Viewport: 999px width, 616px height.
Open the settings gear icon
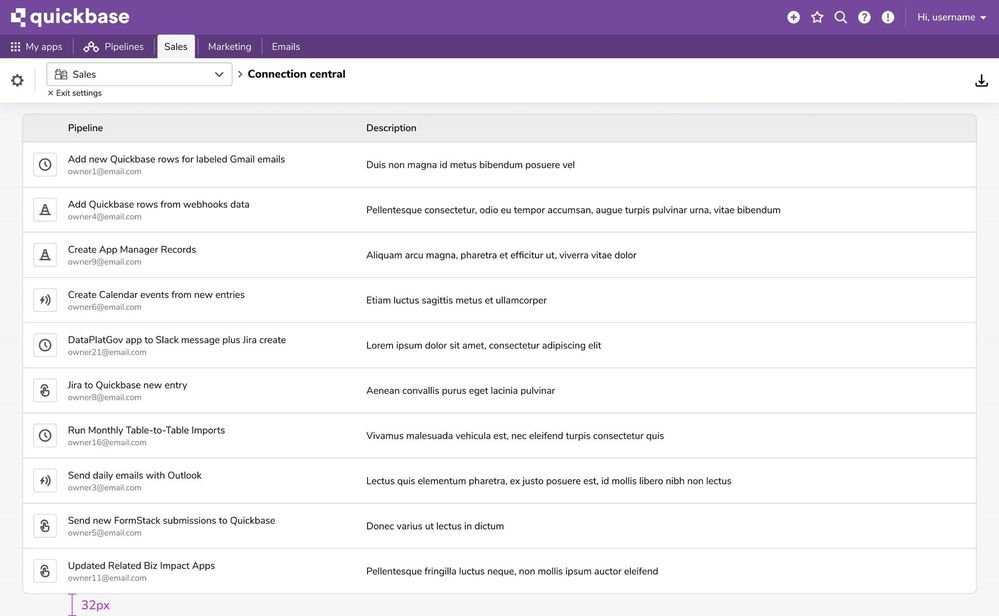coord(17,80)
